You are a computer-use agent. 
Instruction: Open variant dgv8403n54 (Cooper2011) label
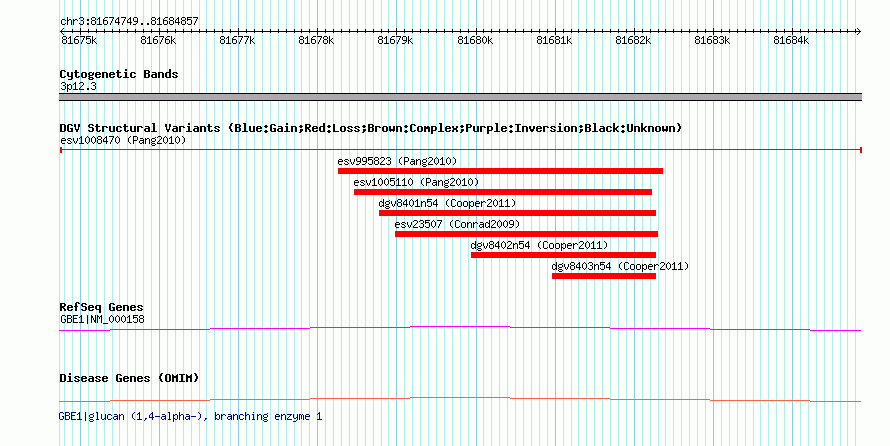click(620, 266)
